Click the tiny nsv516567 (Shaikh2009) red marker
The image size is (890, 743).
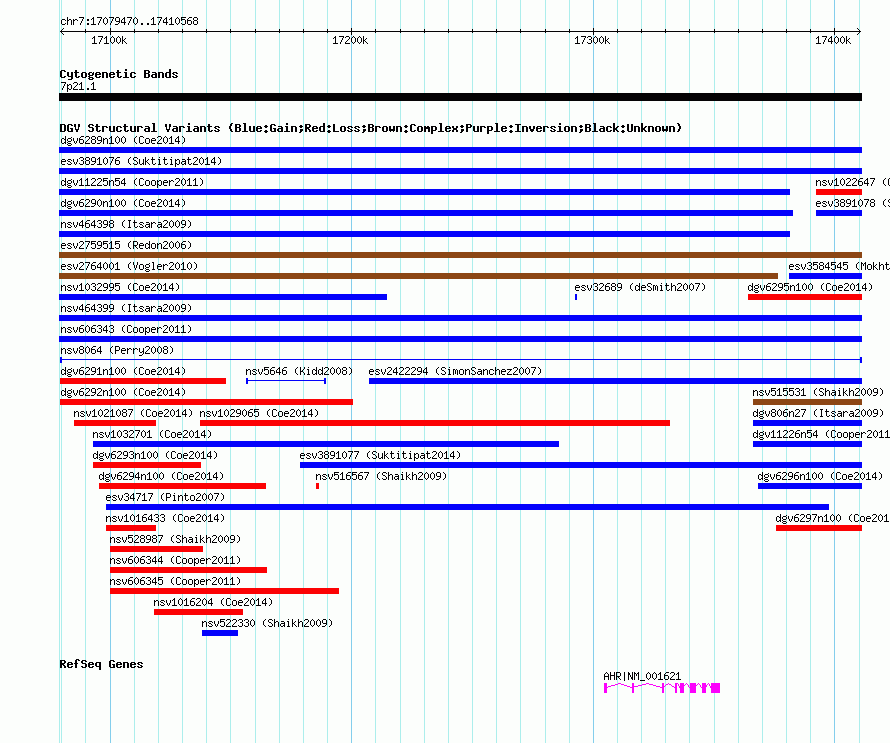(317, 486)
